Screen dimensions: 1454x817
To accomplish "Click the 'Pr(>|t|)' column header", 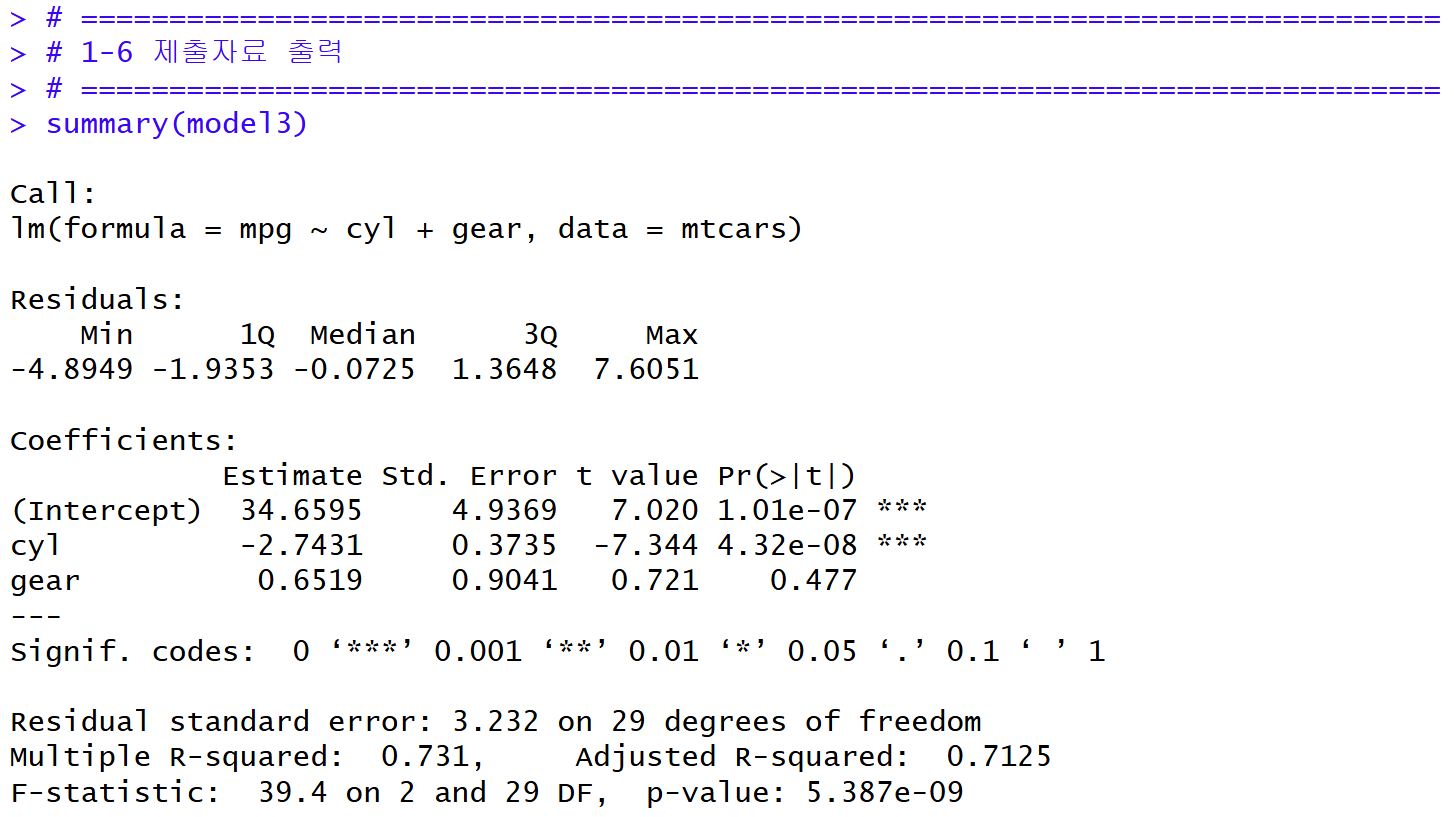I will (787, 476).
